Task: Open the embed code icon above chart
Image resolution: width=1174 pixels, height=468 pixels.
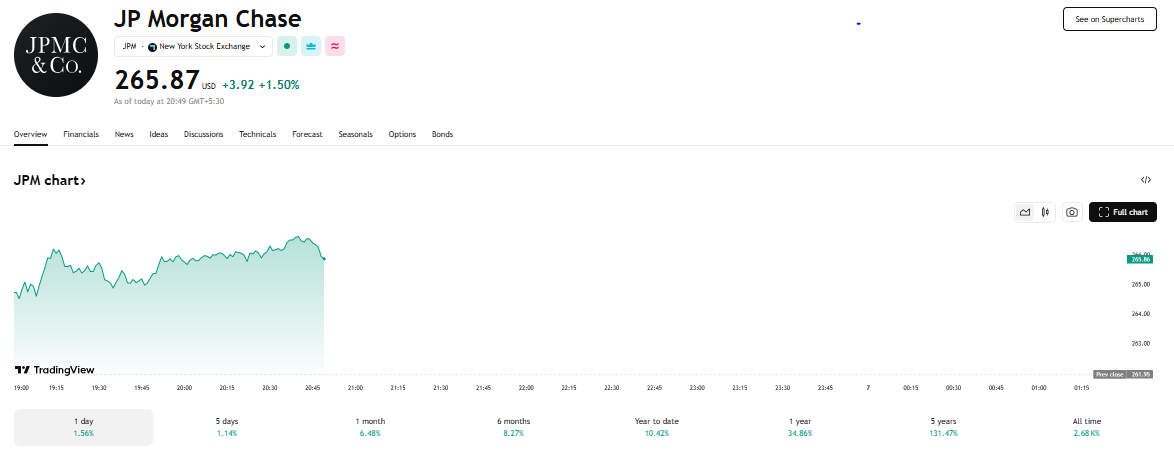Action: click(1146, 180)
